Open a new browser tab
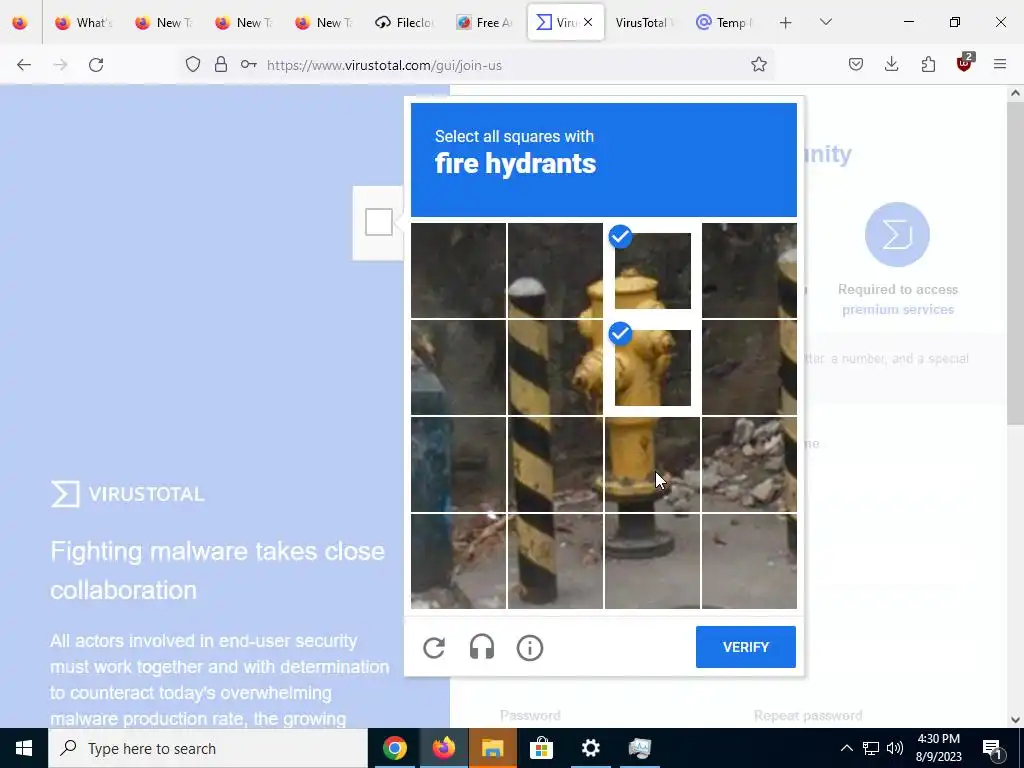The image size is (1024, 768). pyautogui.click(x=786, y=22)
